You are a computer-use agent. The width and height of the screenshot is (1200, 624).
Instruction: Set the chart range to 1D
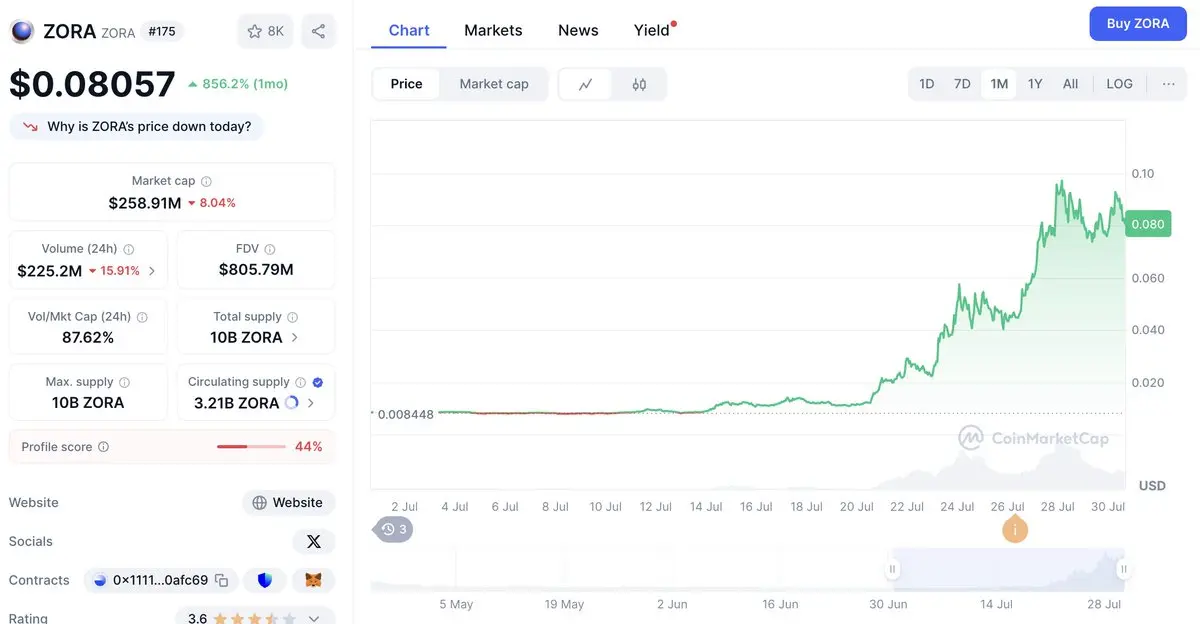click(x=927, y=84)
